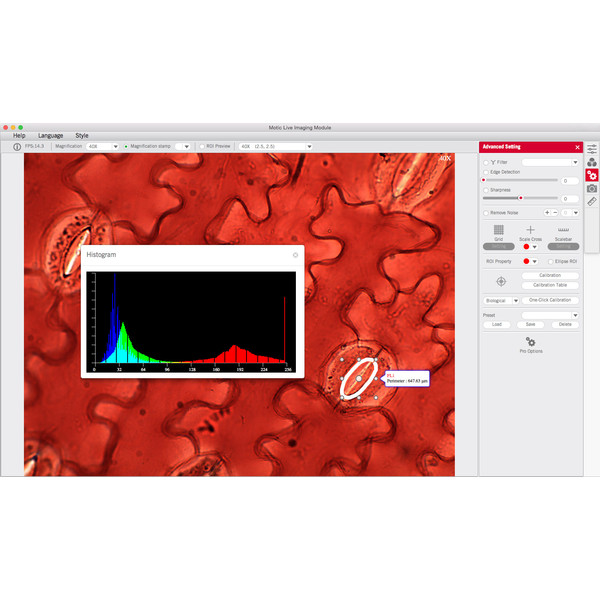Select the Advanced Setting gears sidebar icon
This screenshot has width=600, height=600.
pos(592,175)
